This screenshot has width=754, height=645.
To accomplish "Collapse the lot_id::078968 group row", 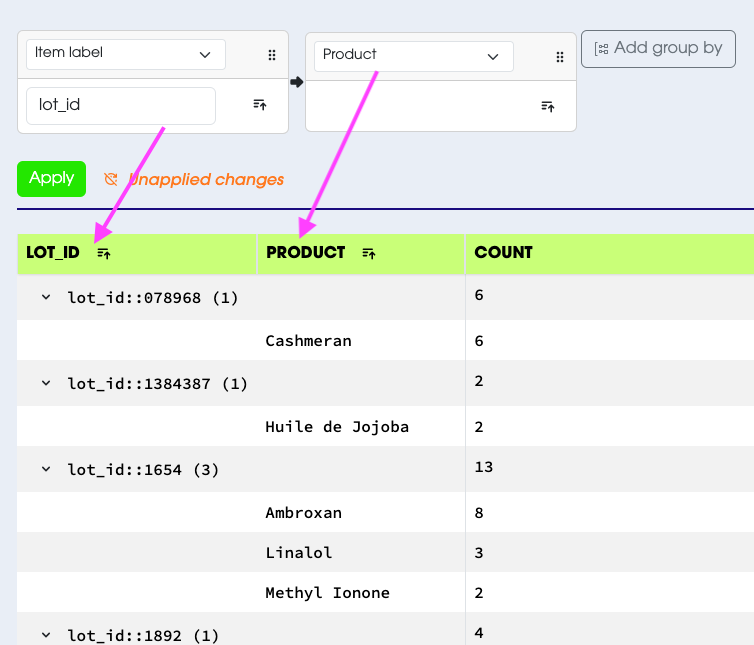I will click(46, 298).
